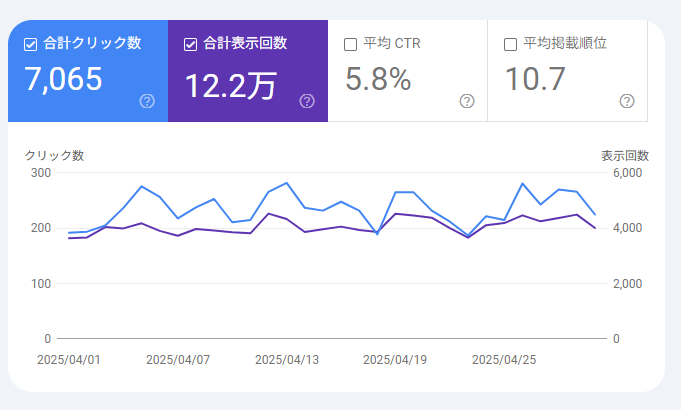The height and width of the screenshot is (410, 681).
Task: Open help icon on 合計表示回数 card
Action: click(x=307, y=101)
